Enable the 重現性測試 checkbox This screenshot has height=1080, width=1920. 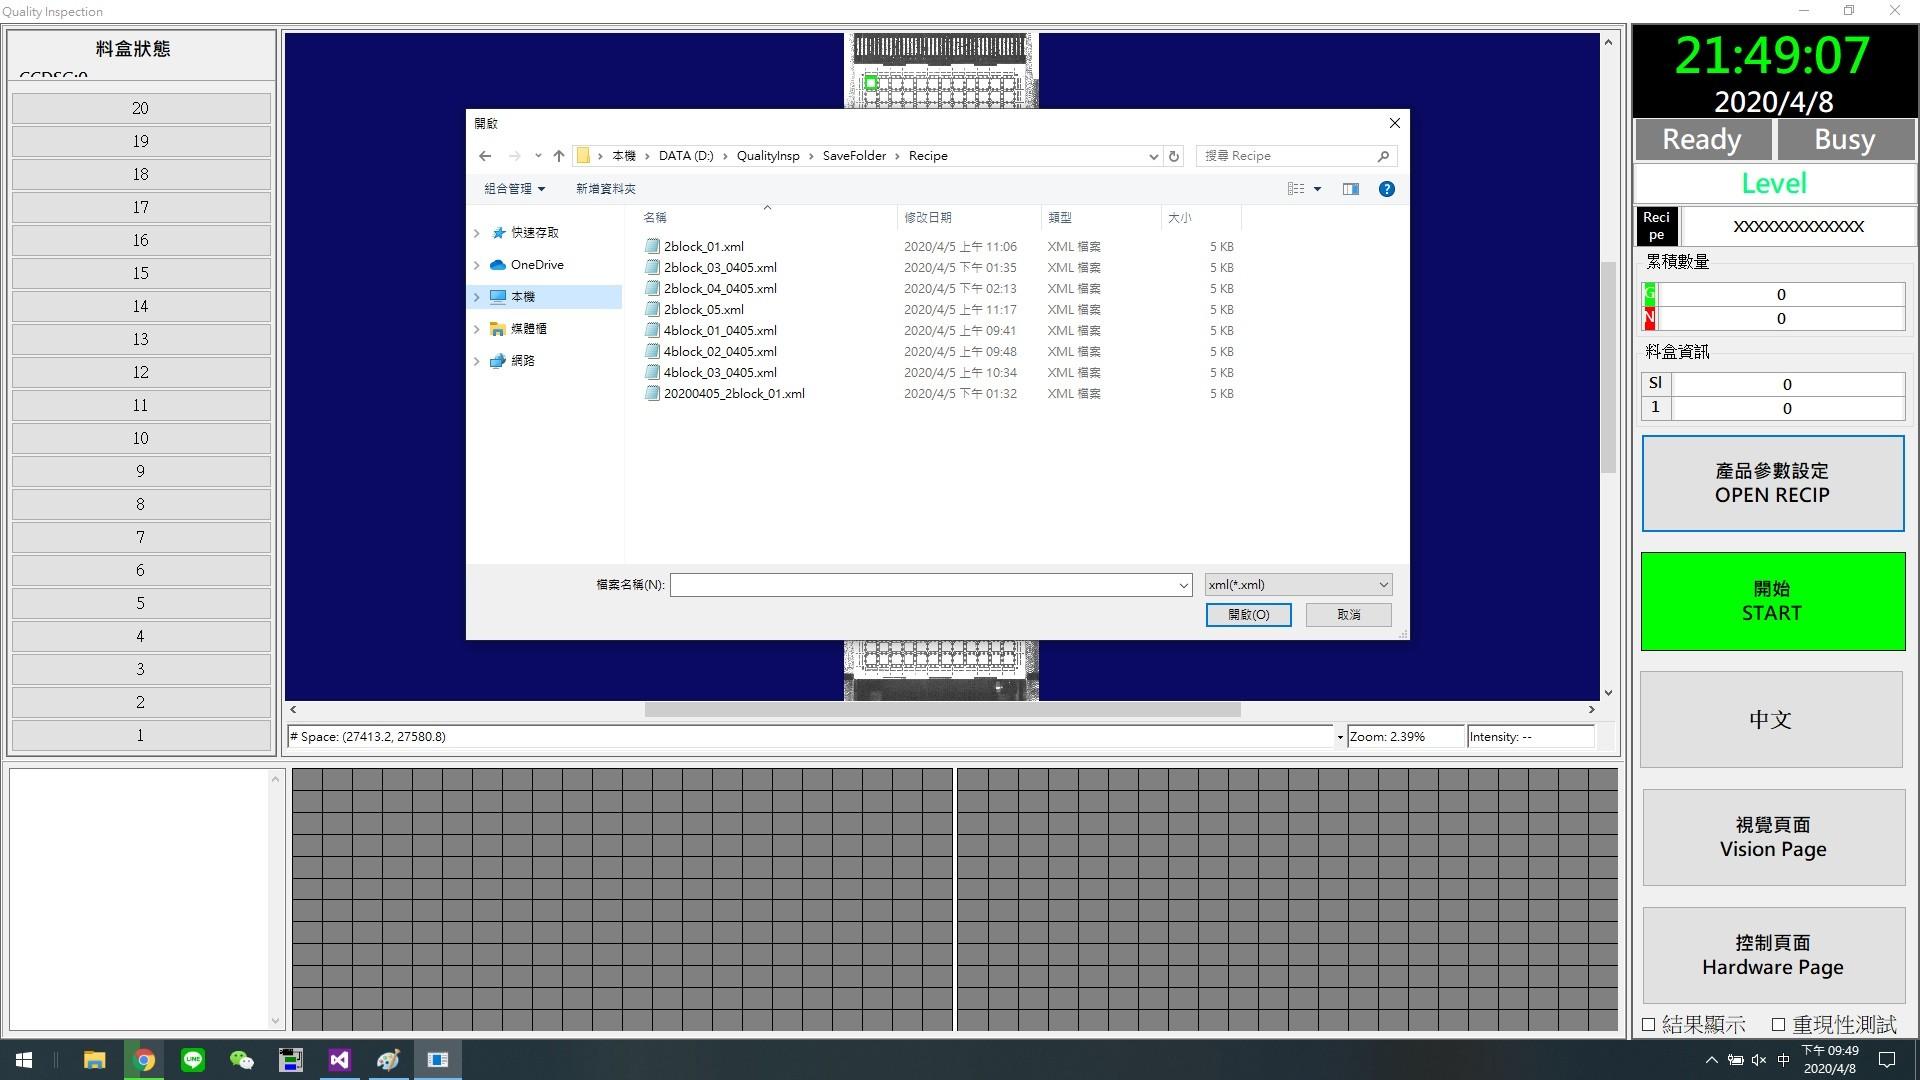(1778, 1024)
